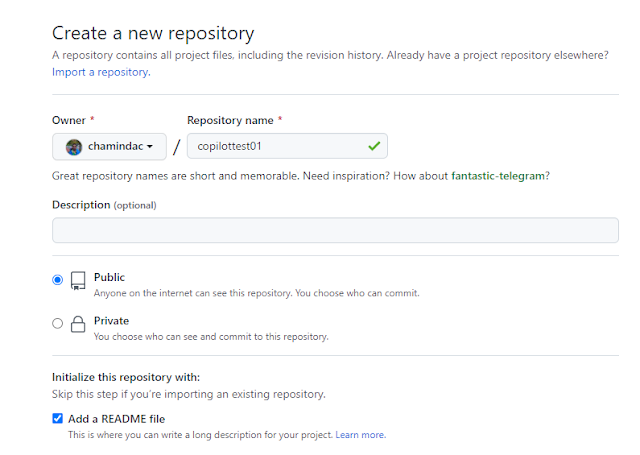This screenshot has width=640, height=455.
Task: Follow the Import a repository link
Action: (x=99, y=72)
